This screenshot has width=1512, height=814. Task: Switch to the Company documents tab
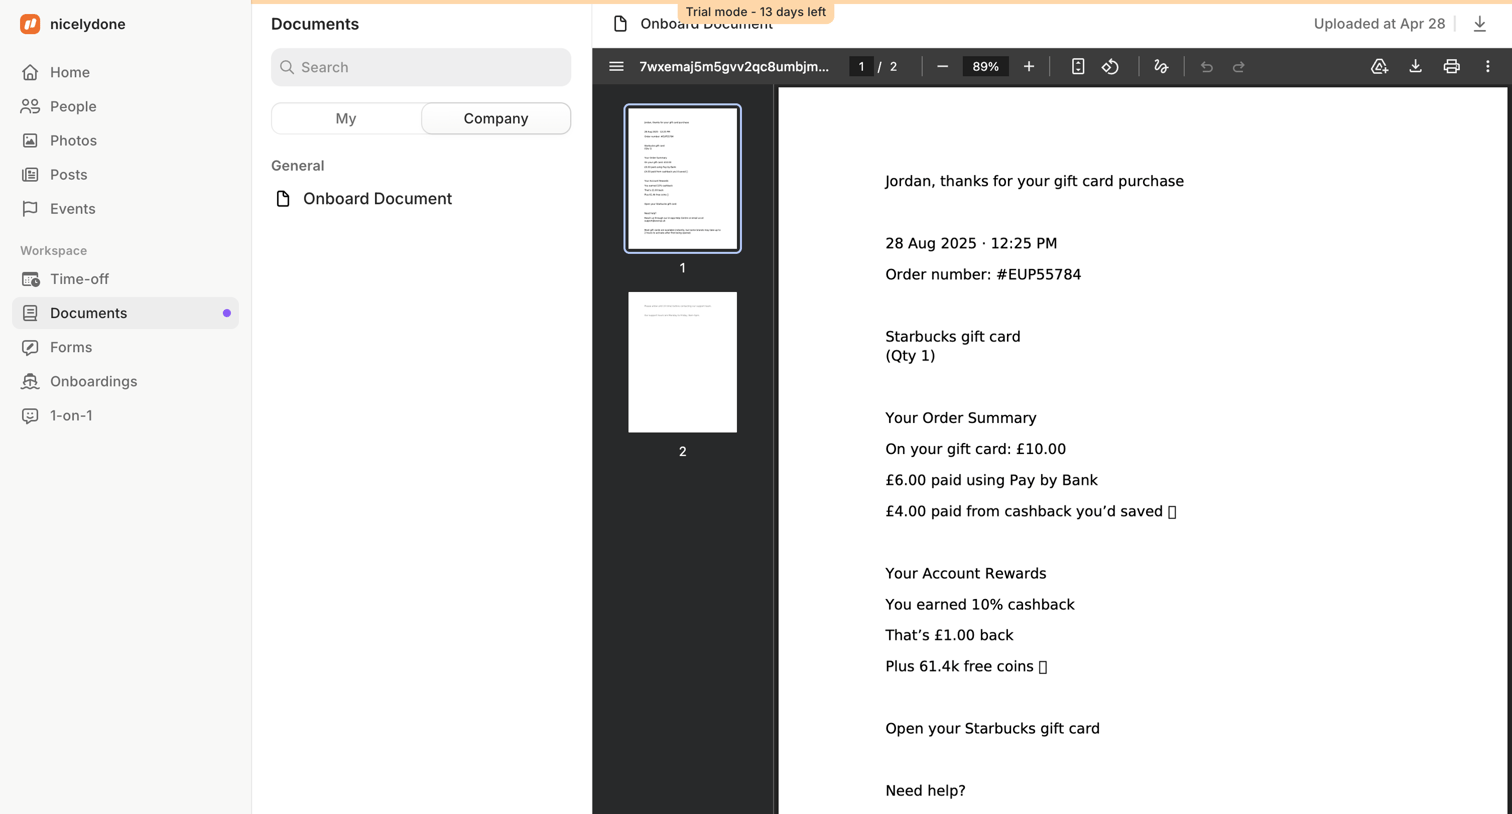point(496,118)
